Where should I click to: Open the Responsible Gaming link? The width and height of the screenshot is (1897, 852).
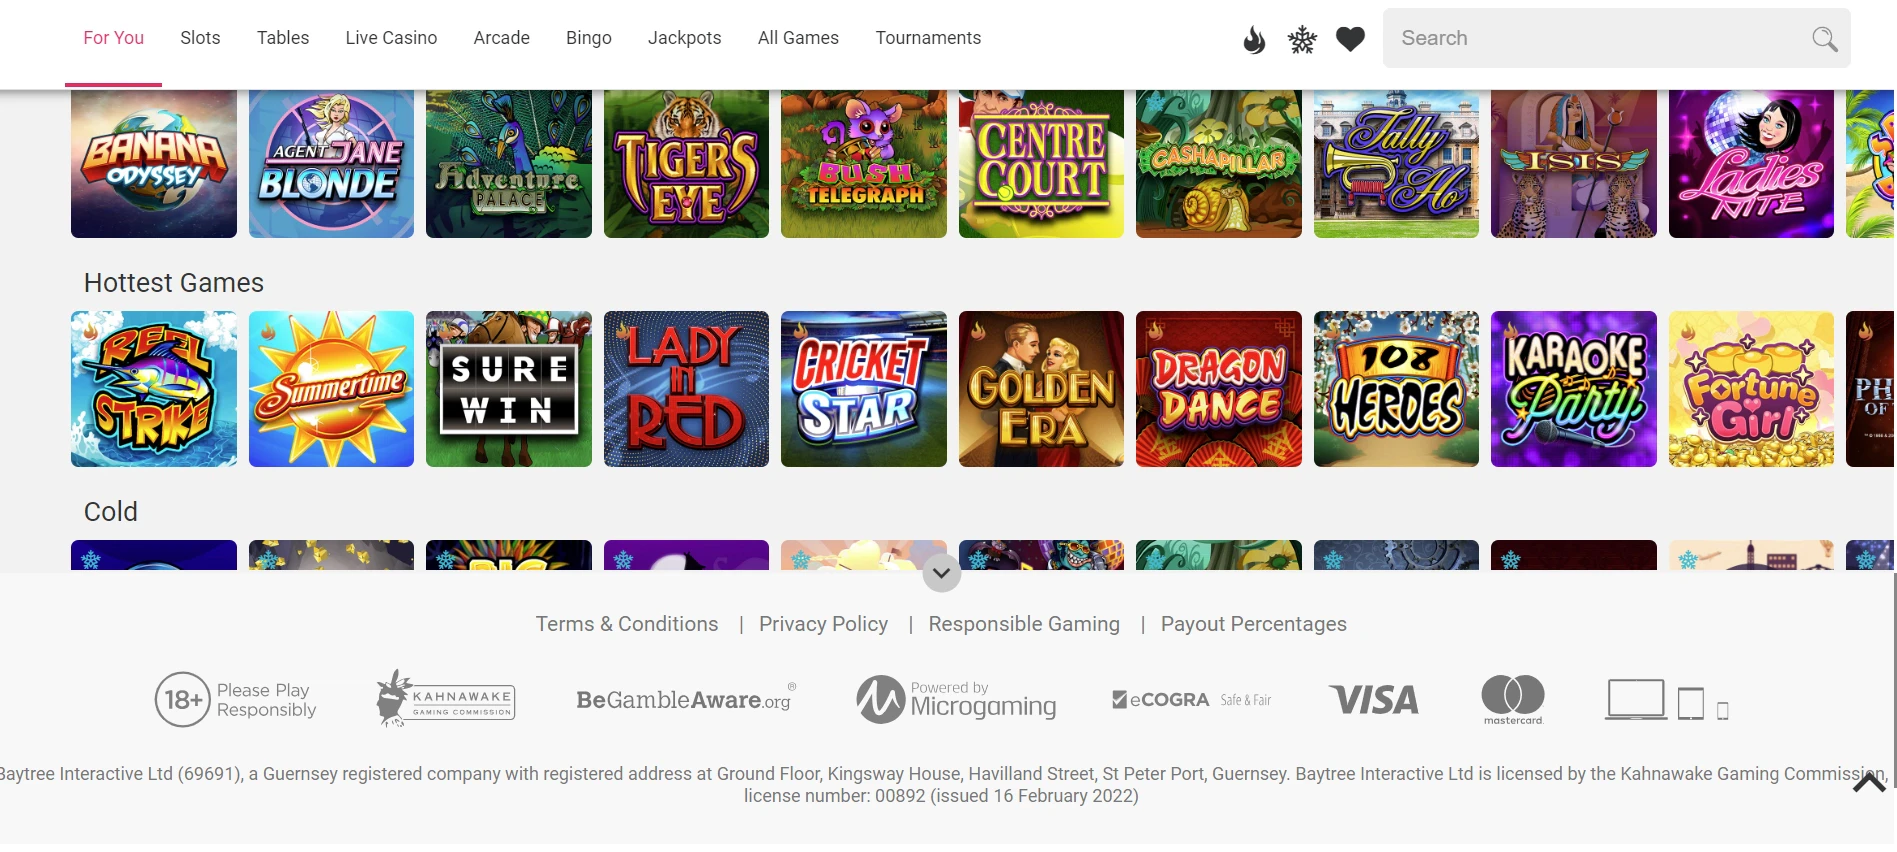point(1024,624)
